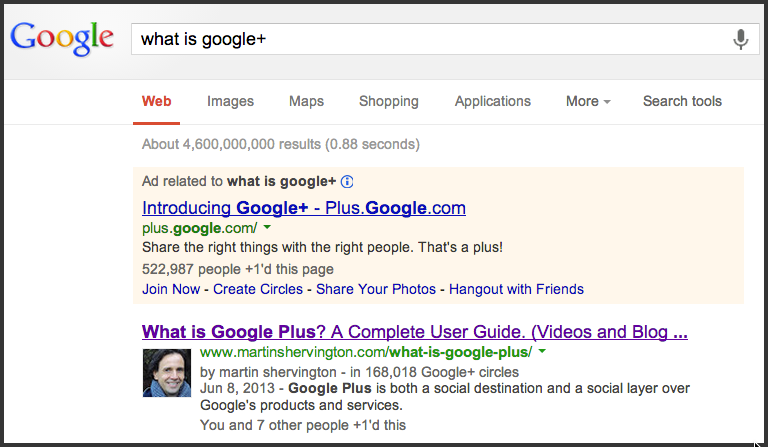Follow the Join Now sitelink
Screen dimensions: 768x447
tap(171, 289)
